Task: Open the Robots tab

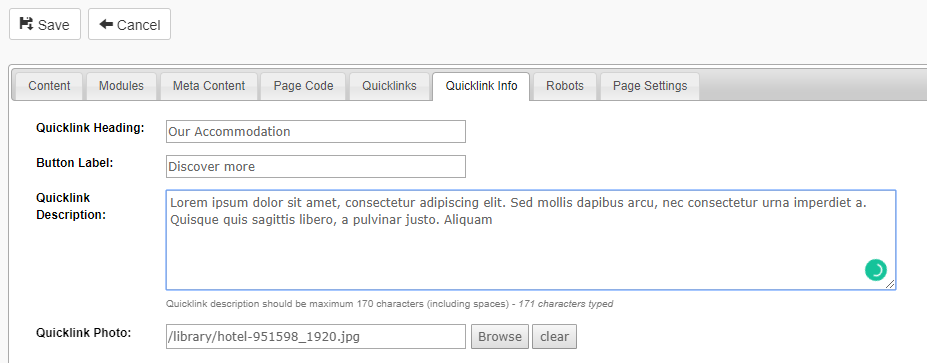Action: (x=565, y=86)
